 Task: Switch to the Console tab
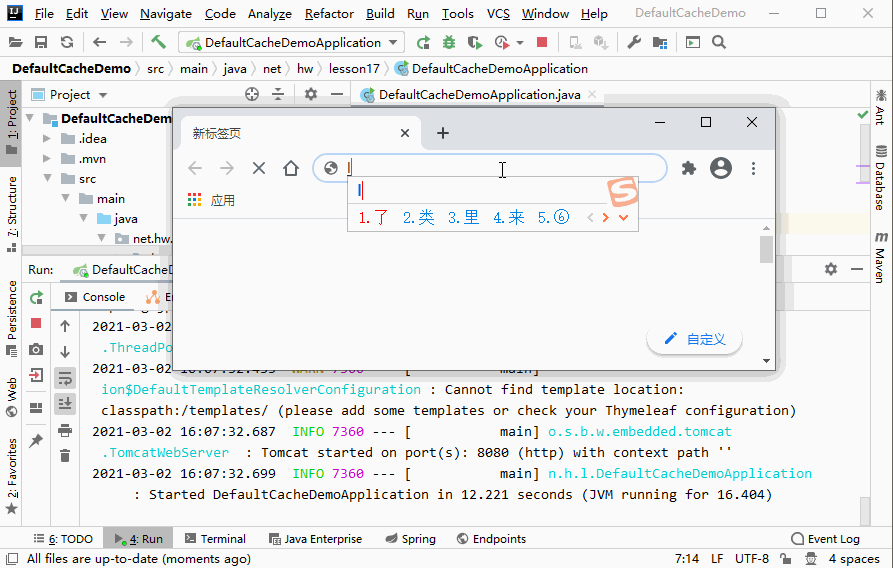point(95,297)
